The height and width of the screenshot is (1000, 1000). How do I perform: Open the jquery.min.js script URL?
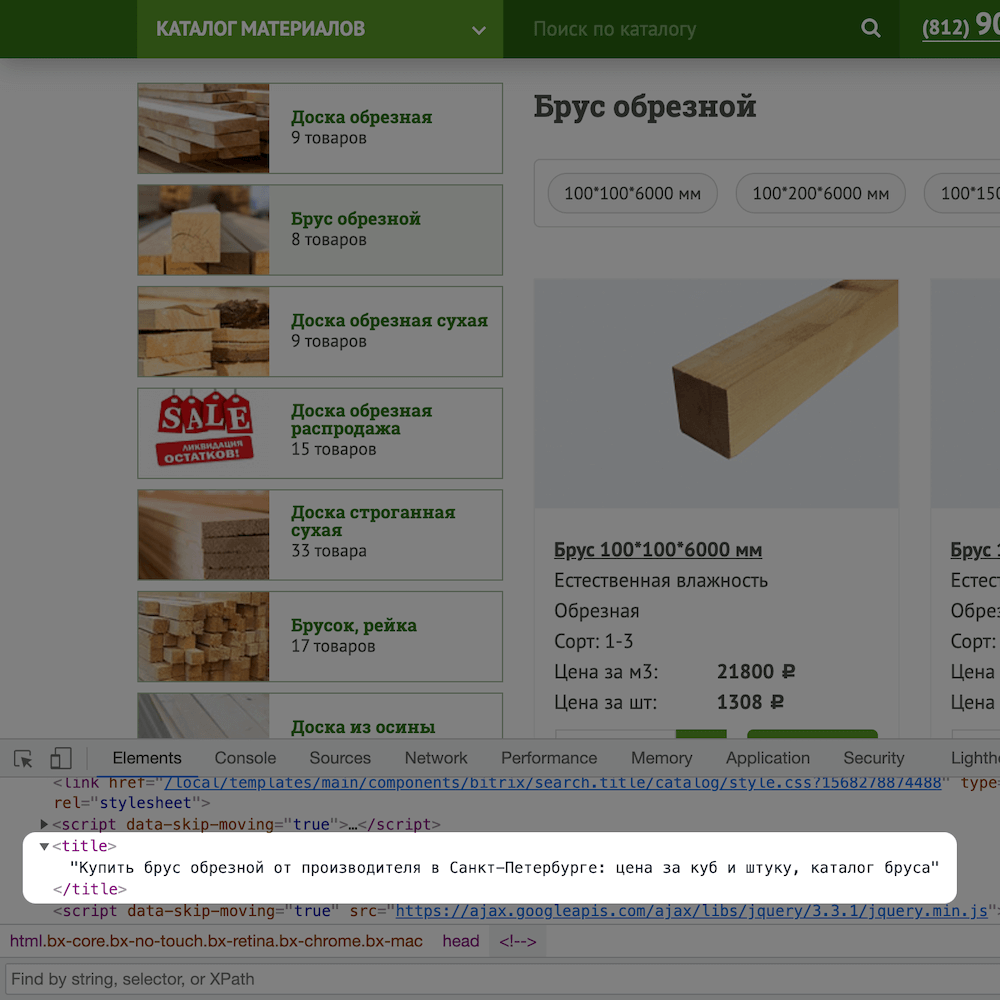[x=692, y=911]
